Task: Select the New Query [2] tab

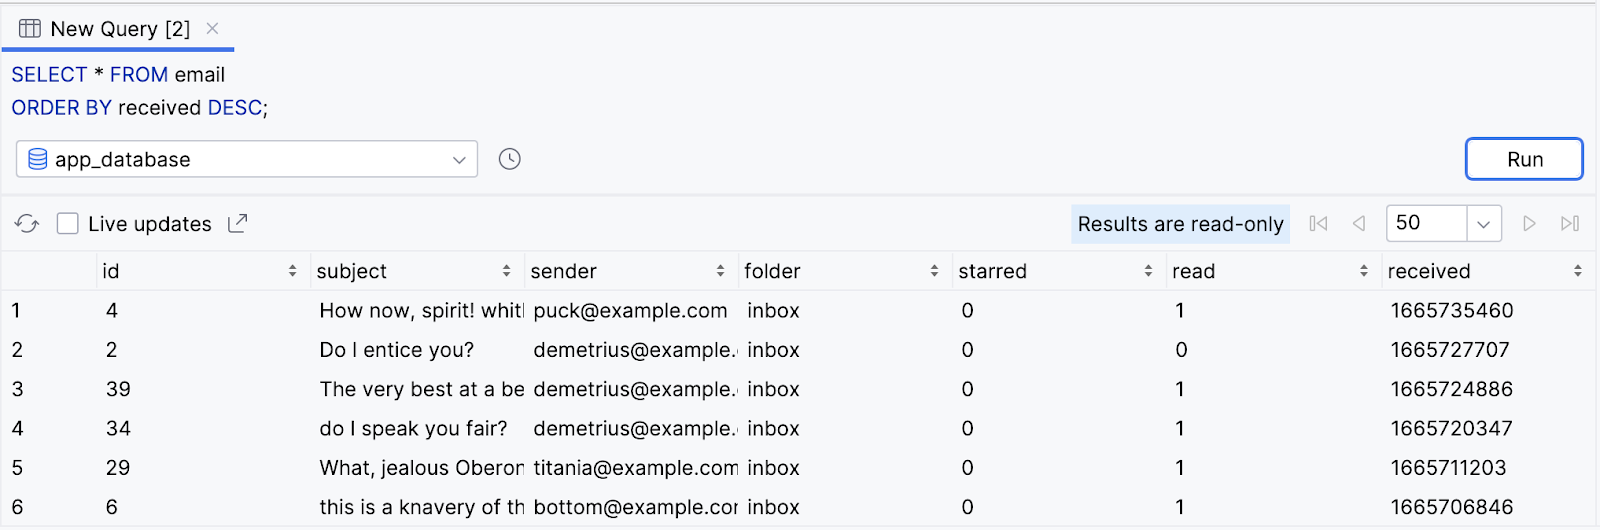Action: [118, 29]
